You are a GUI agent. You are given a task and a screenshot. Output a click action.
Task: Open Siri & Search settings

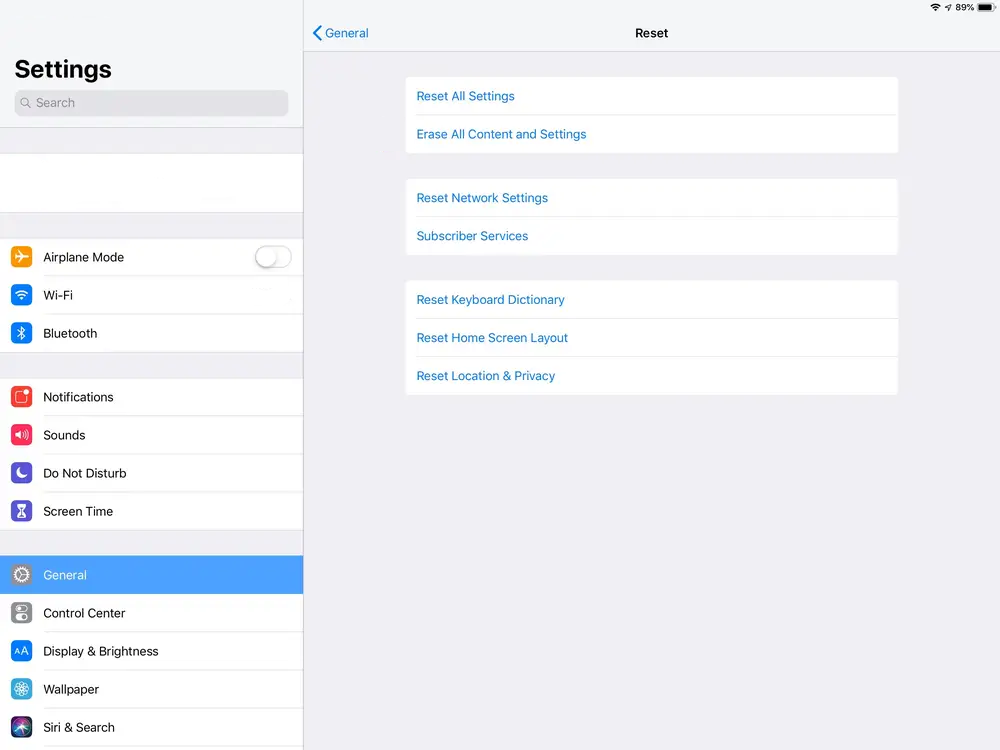79,727
